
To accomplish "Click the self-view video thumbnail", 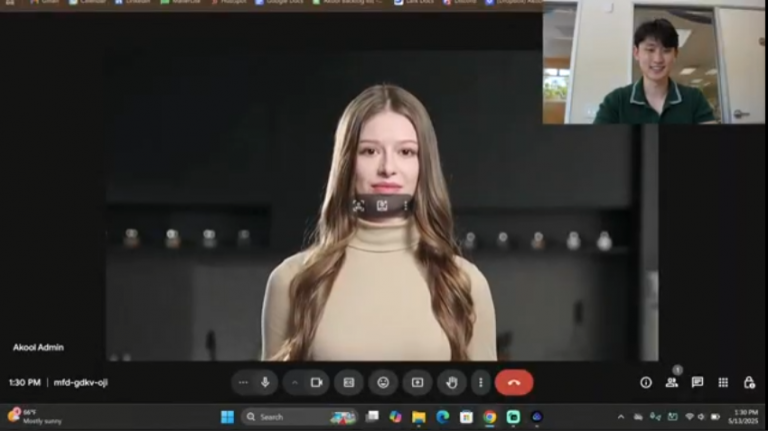I will tap(654, 63).
